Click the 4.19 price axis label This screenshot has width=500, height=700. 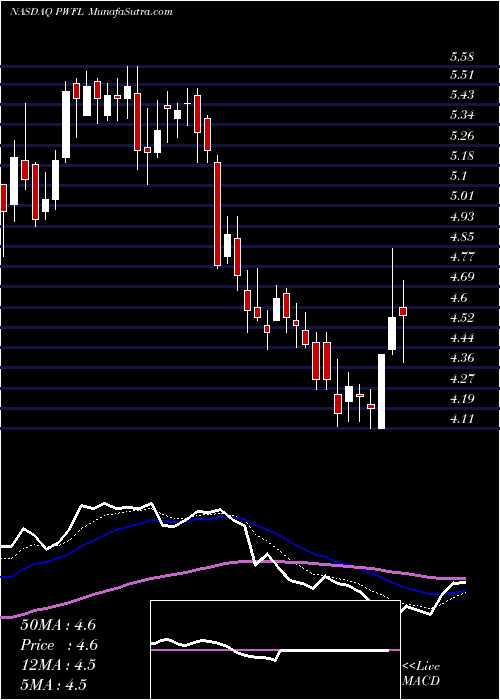pos(462,398)
